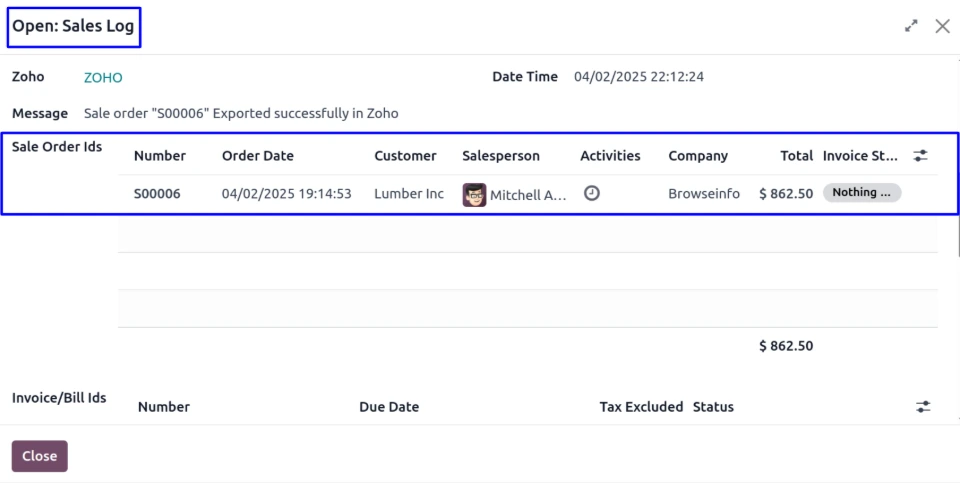The image size is (960, 483).
Task: Click Mitchell Admin's avatar picture
Action: [474, 194]
